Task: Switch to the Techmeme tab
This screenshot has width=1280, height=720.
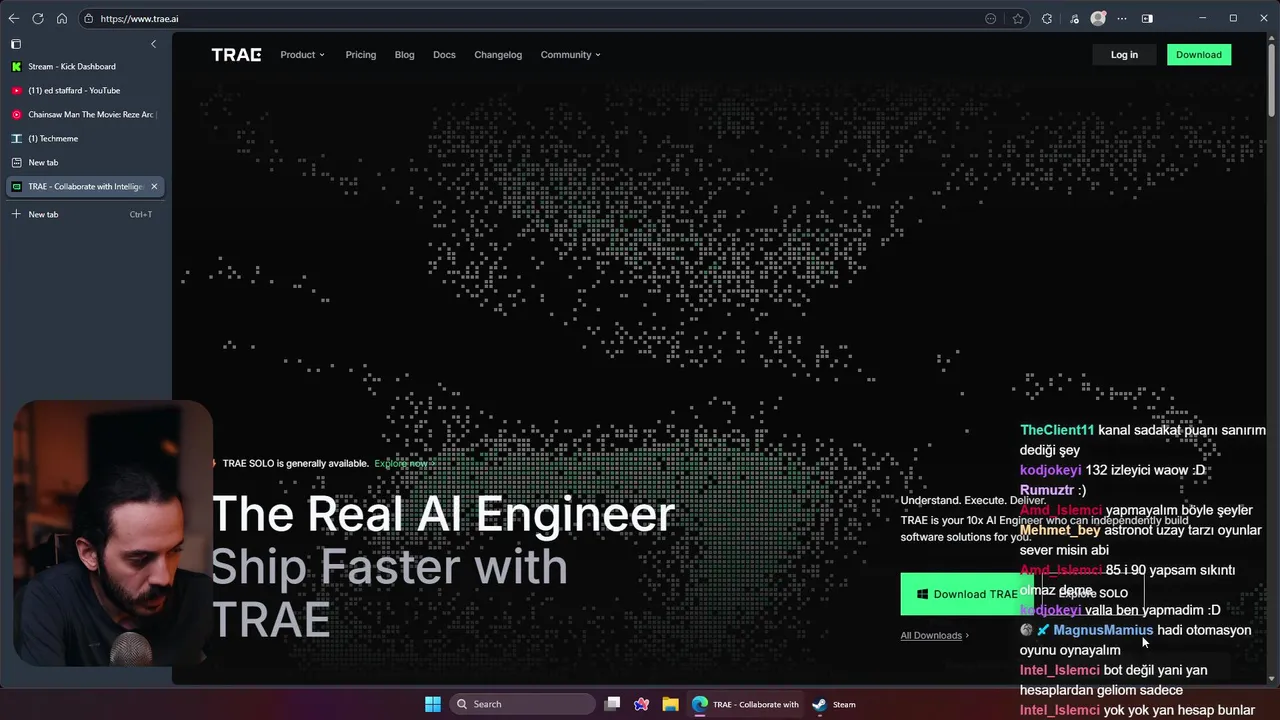Action: click(85, 138)
